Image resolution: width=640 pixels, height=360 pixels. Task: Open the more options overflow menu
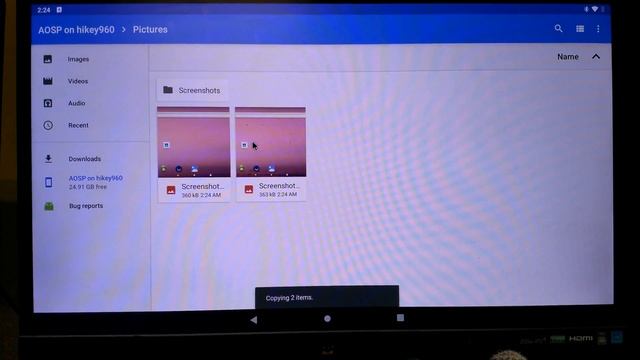pos(598,29)
